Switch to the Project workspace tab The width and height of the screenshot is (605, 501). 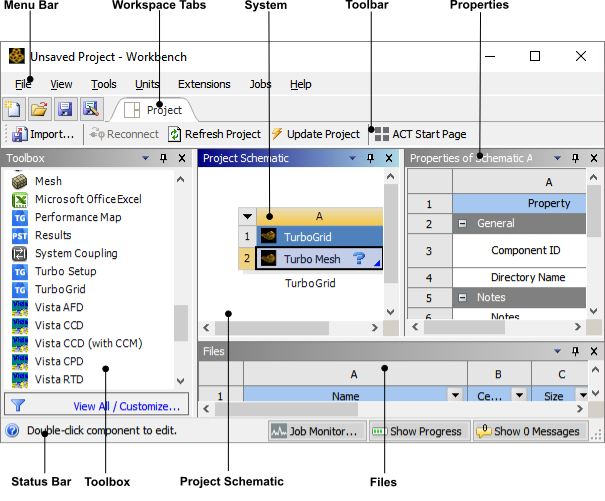pyautogui.click(x=154, y=110)
